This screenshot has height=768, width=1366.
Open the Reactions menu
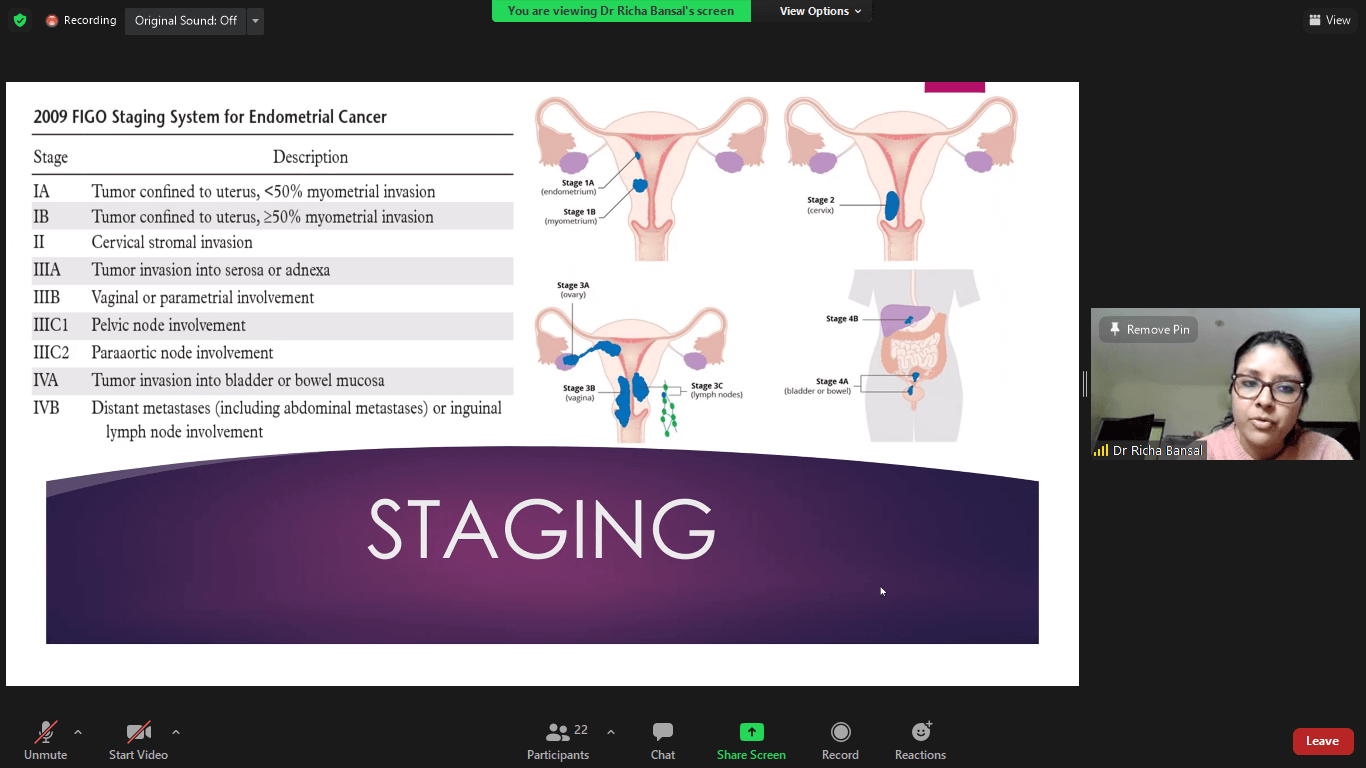coord(920,741)
